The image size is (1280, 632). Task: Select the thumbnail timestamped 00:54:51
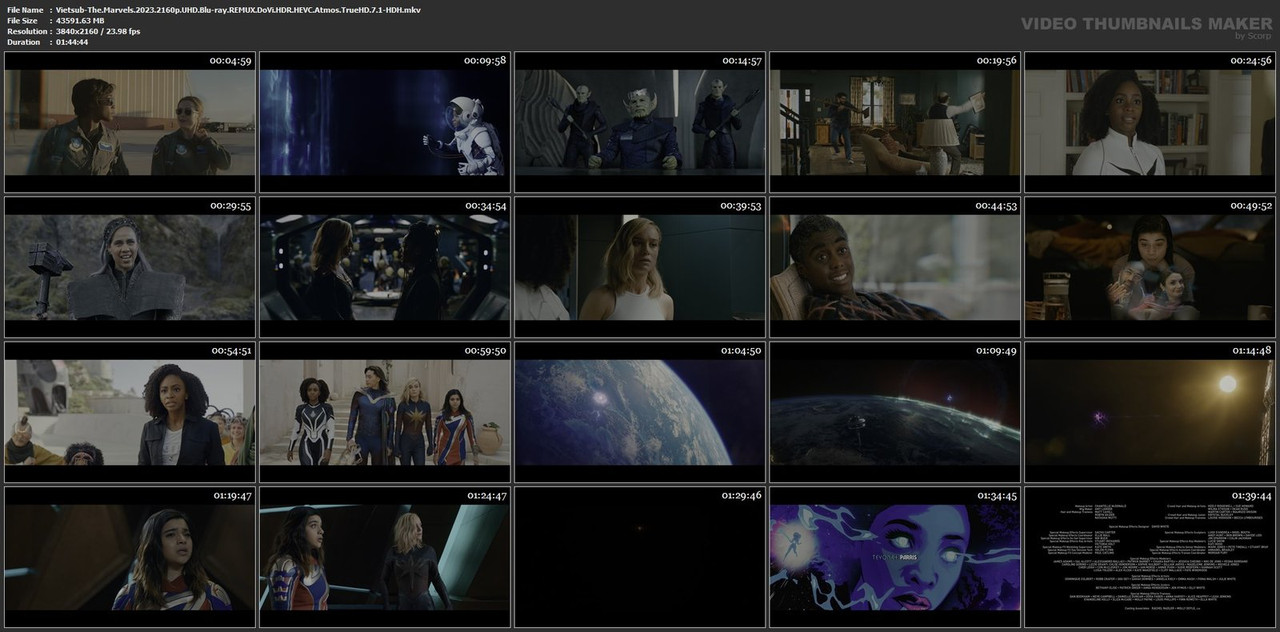click(x=130, y=412)
